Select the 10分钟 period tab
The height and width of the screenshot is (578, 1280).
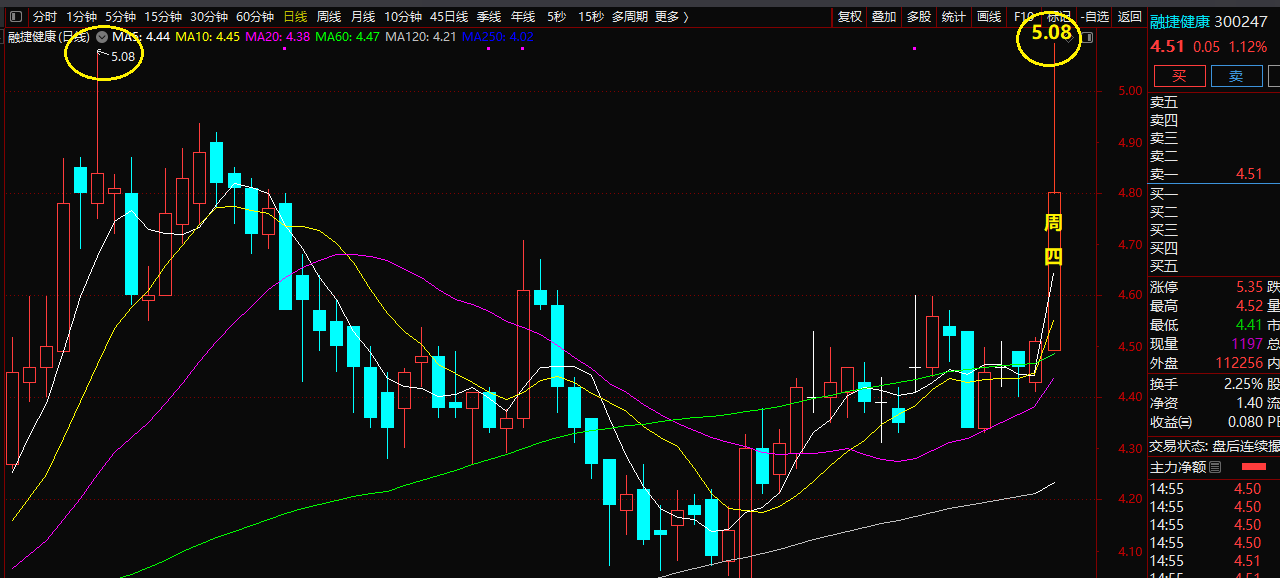tap(403, 17)
